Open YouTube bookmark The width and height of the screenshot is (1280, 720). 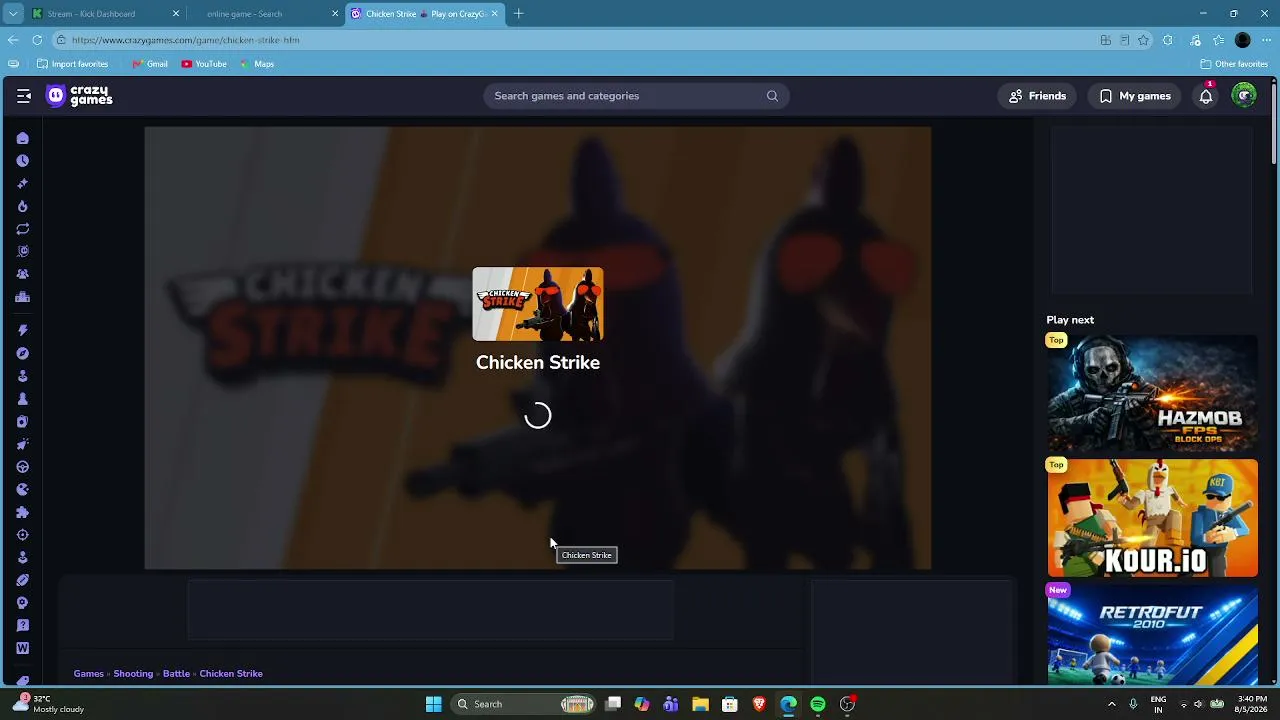tap(204, 64)
